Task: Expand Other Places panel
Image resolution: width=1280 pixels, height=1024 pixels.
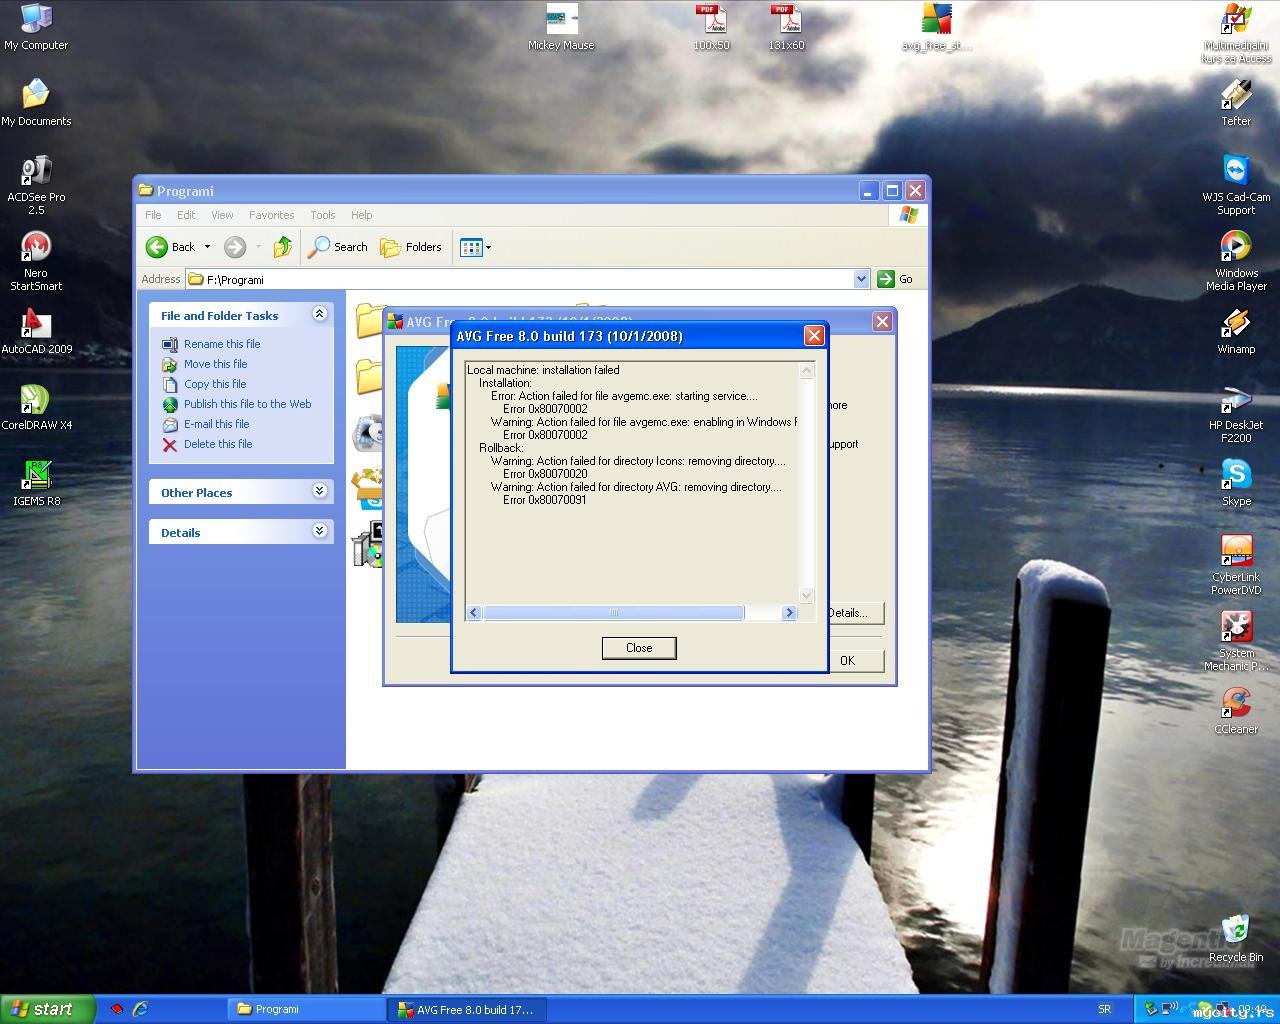Action: pos(320,491)
